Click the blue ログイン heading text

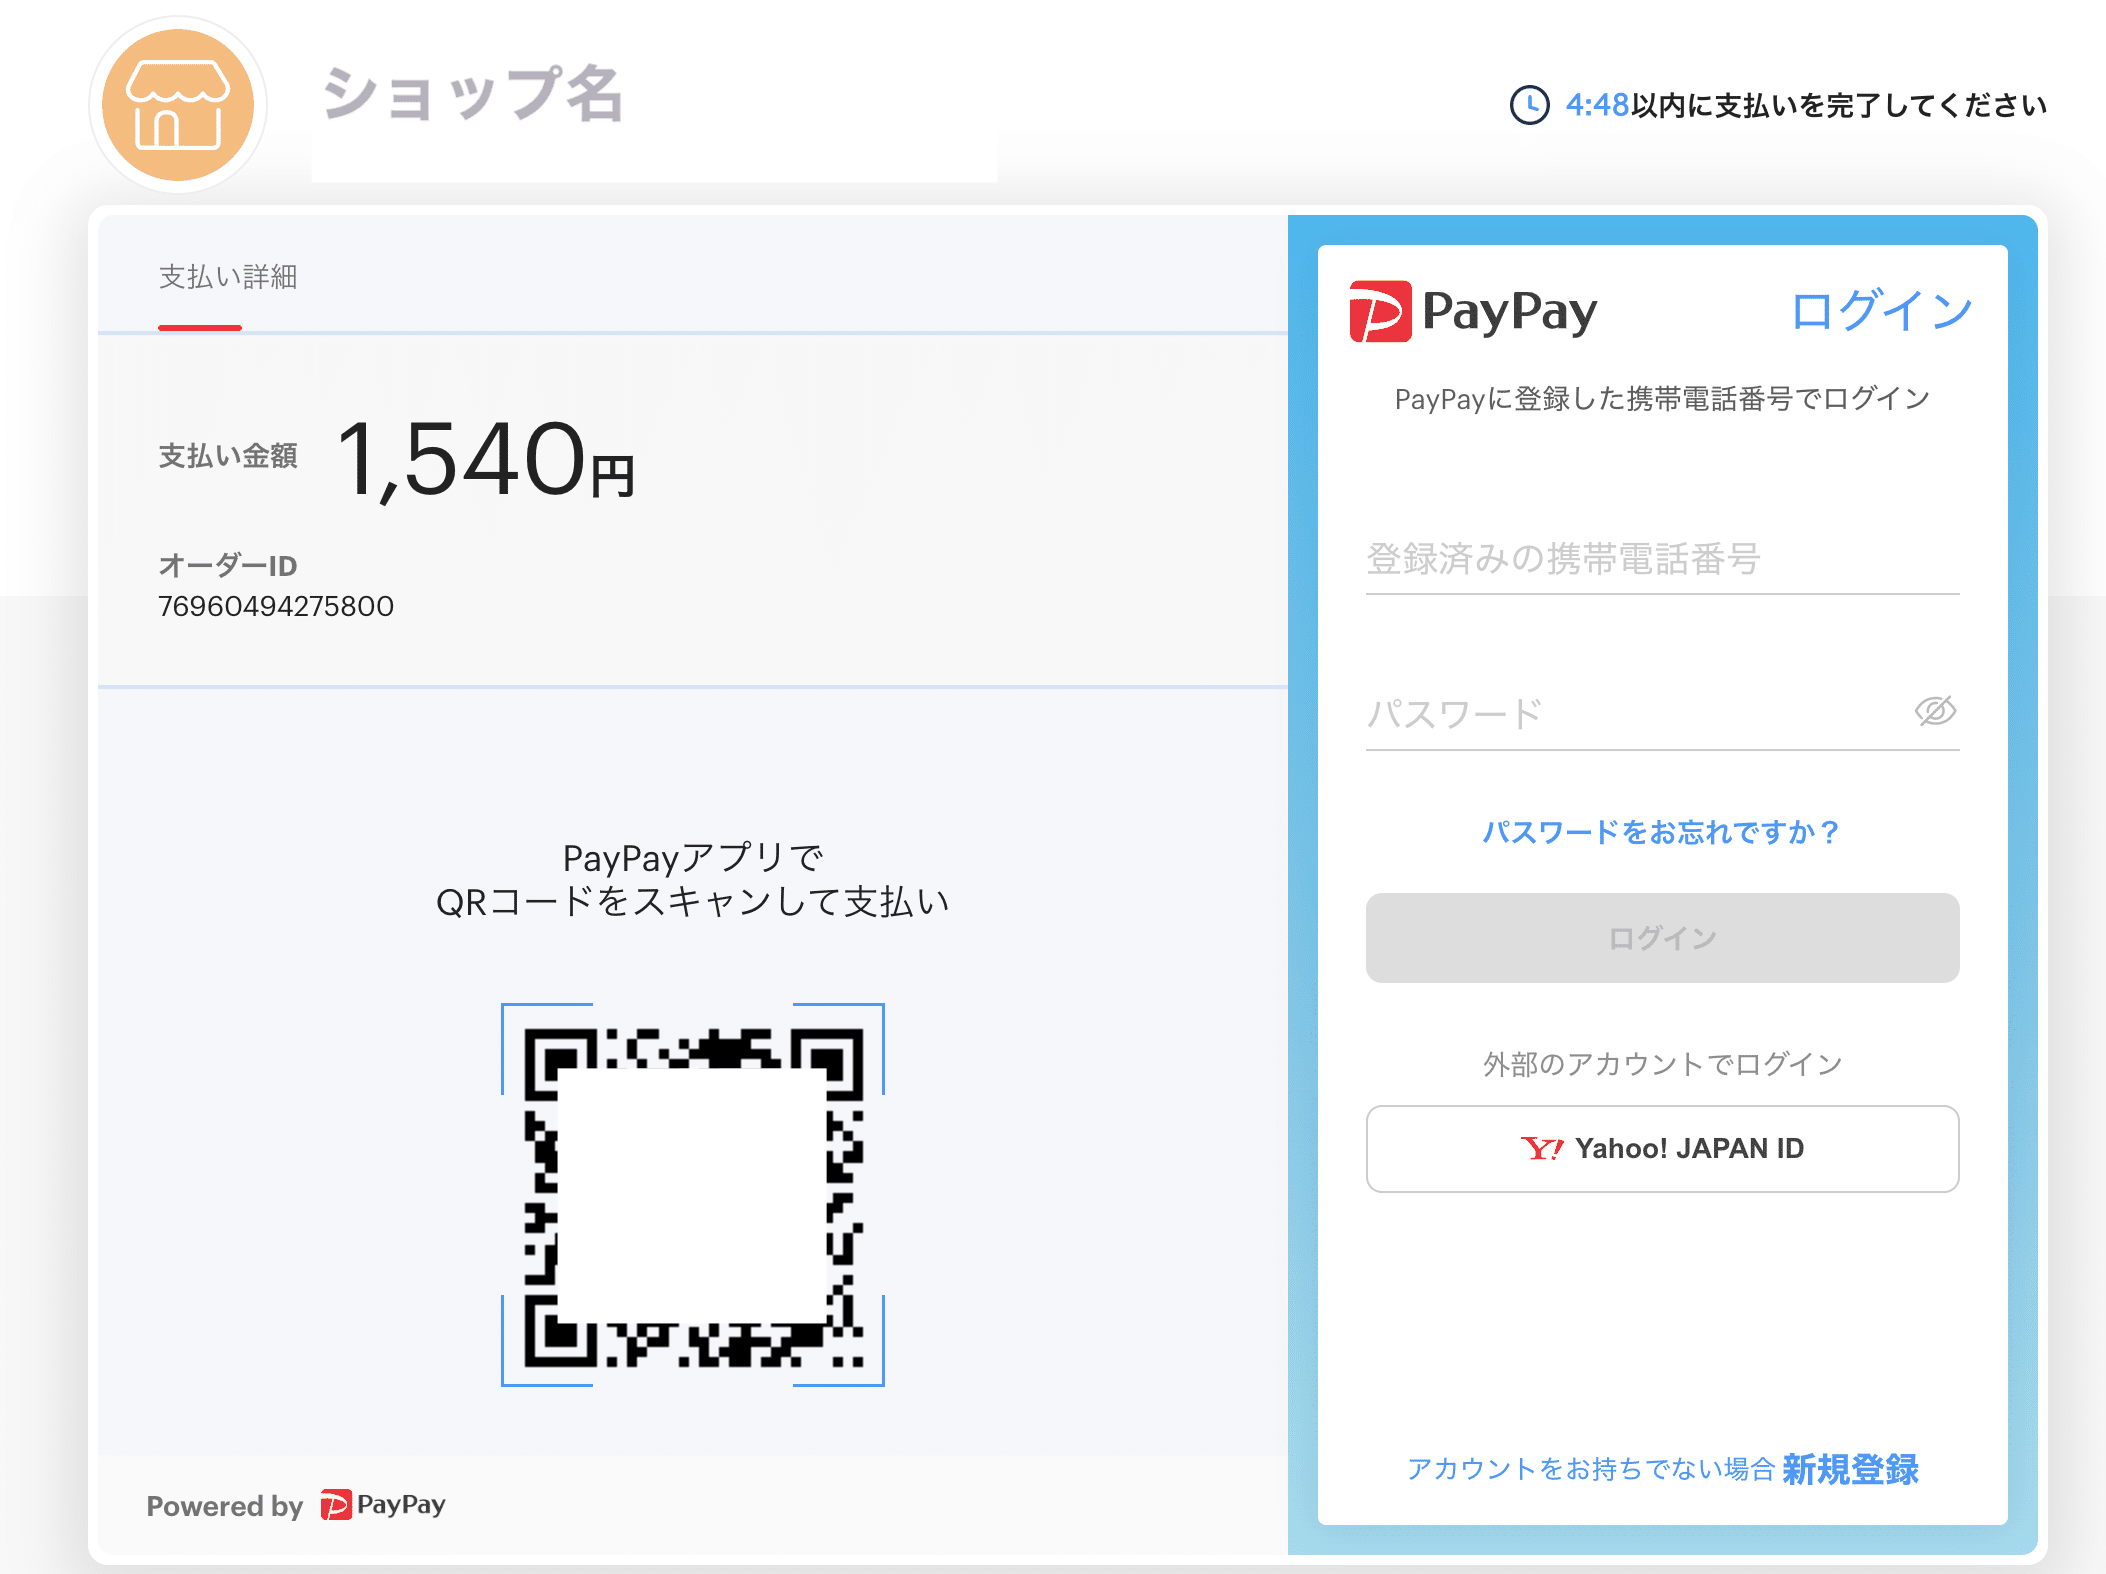coord(1881,311)
